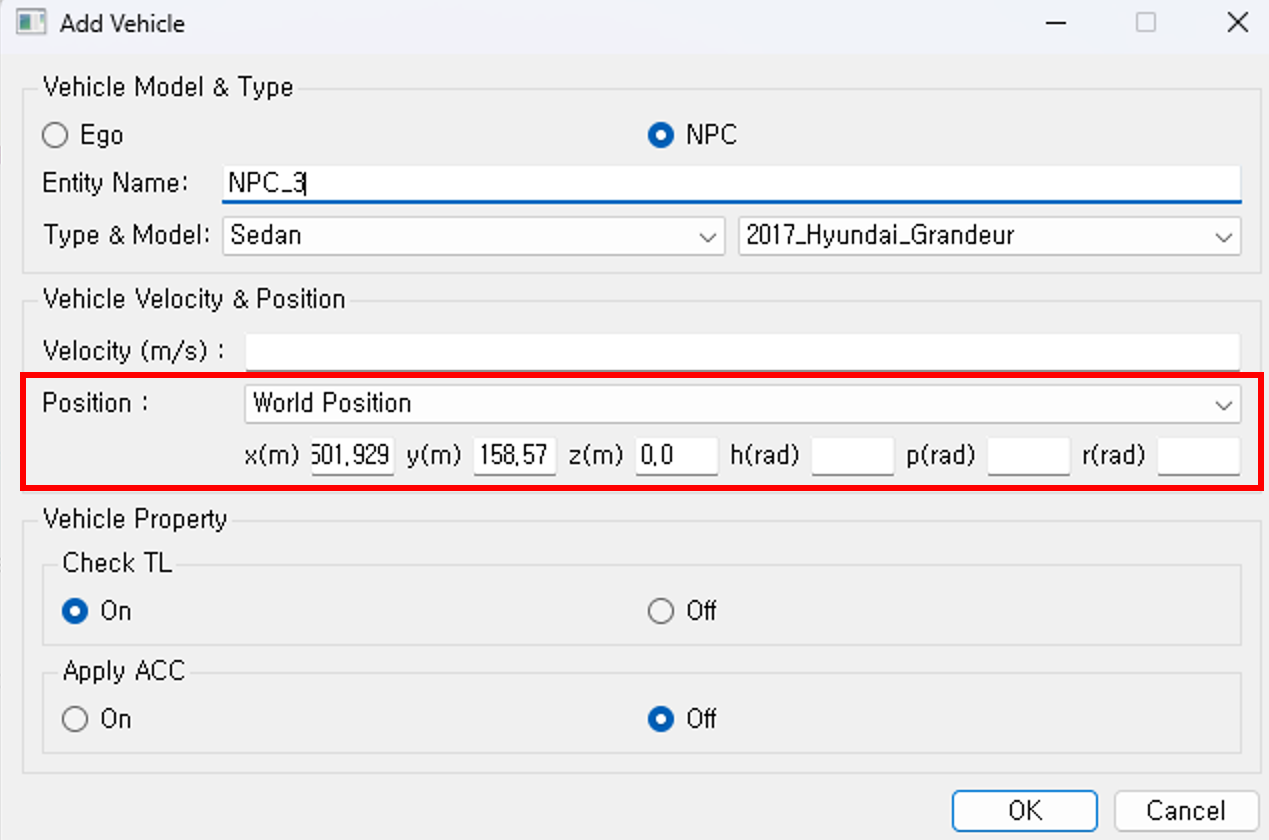1269x840 pixels.
Task: Select the NPC radio button
Action: [661, 135]
